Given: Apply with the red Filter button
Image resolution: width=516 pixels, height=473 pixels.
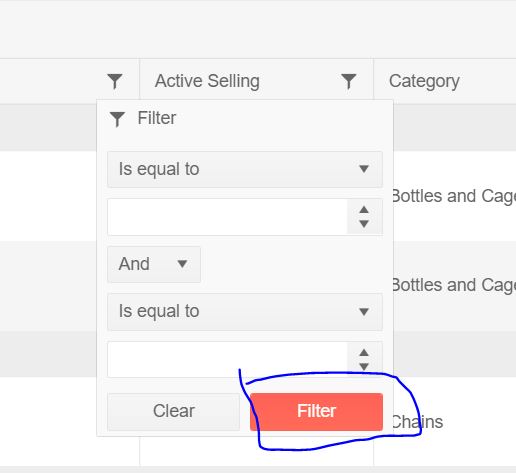Looking at the screenshot, I should tap(316, 411).
